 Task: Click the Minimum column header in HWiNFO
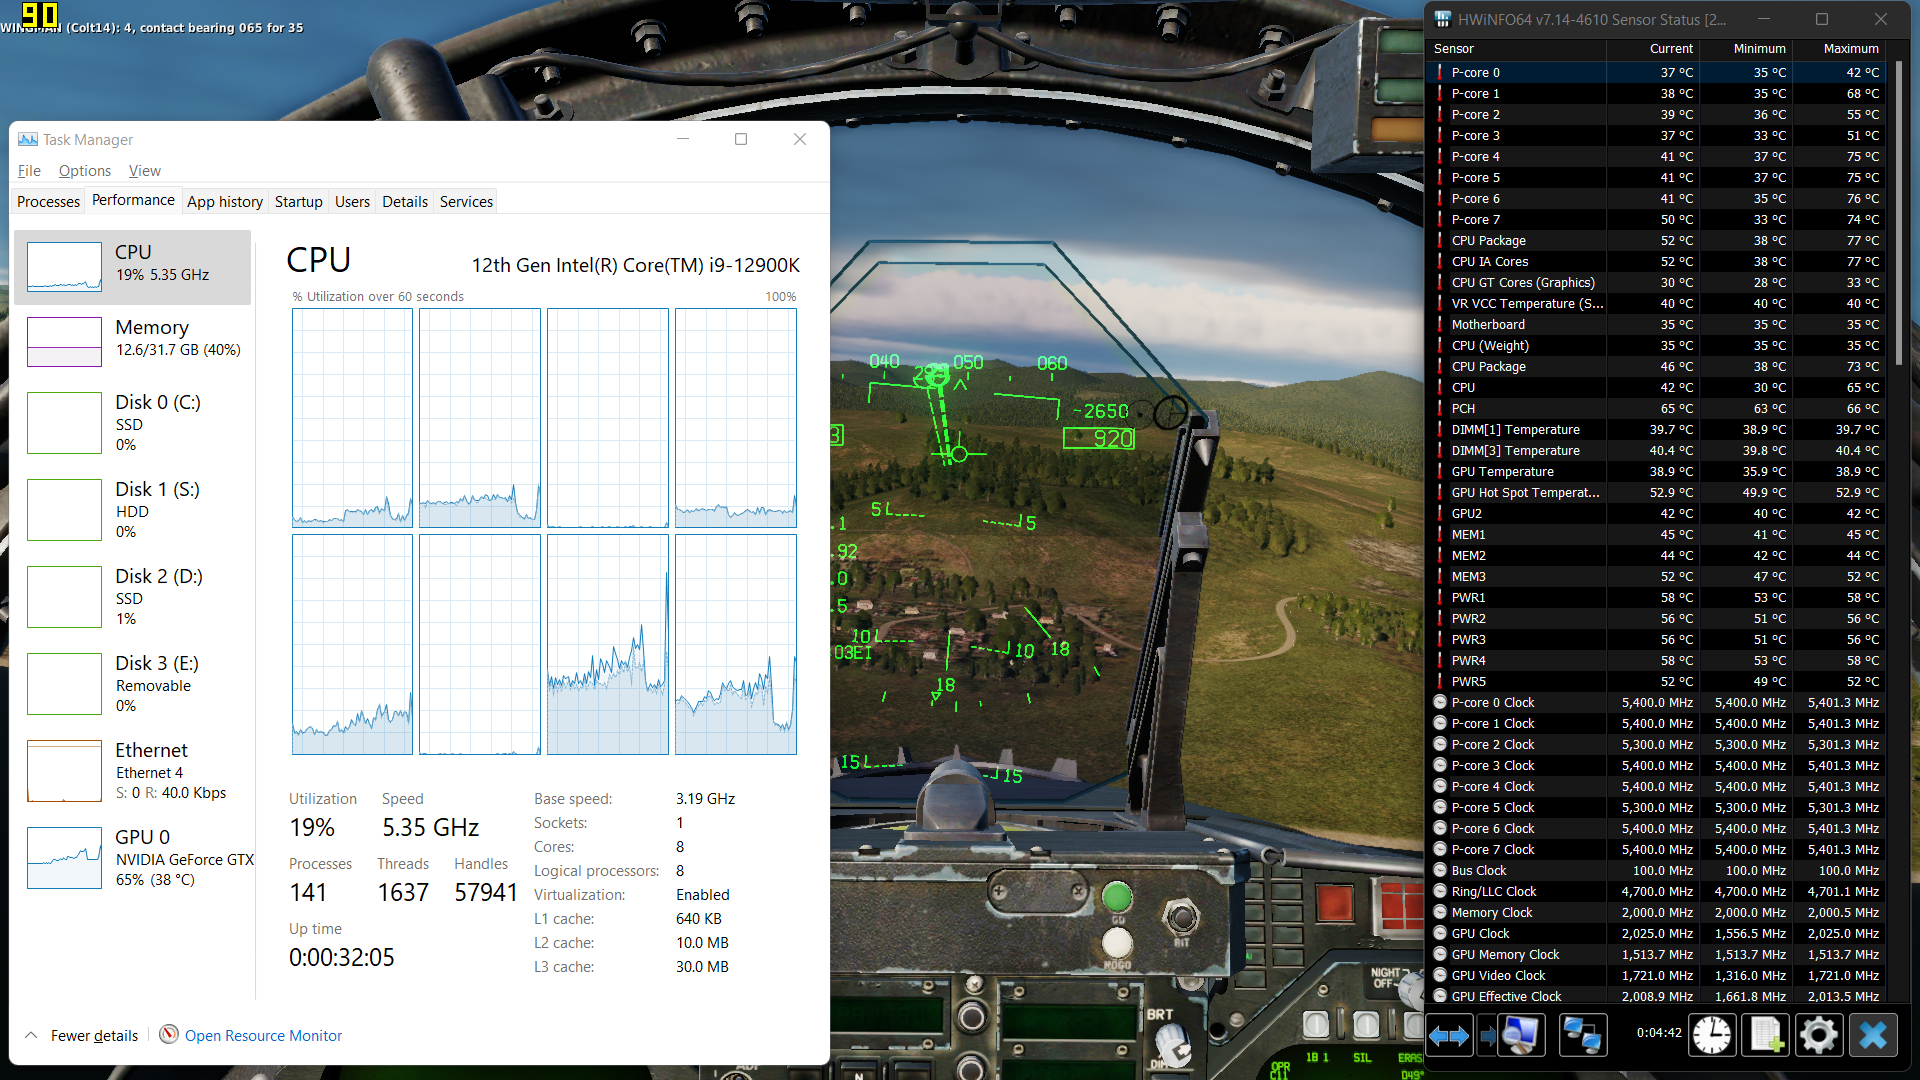[x=1745, y=48]
